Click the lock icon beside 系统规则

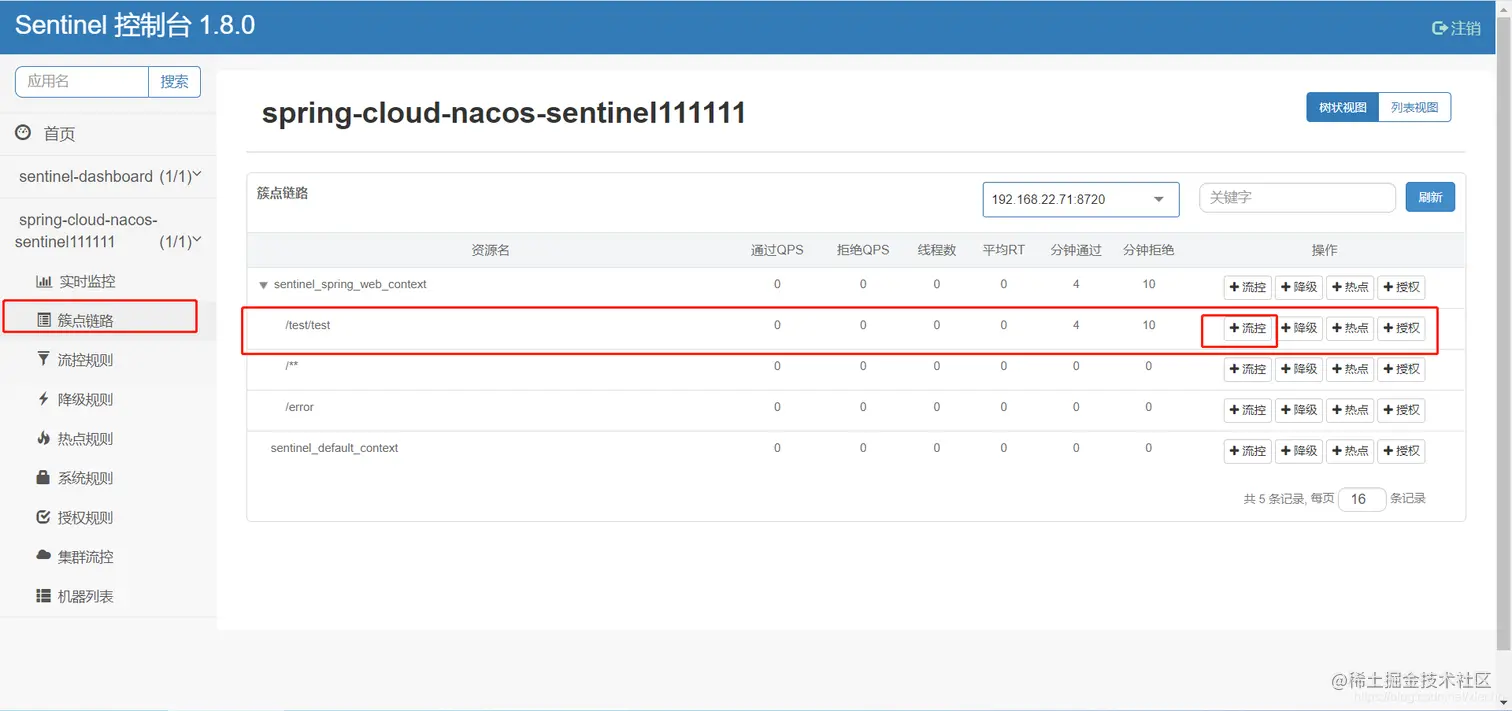(43, 478)
